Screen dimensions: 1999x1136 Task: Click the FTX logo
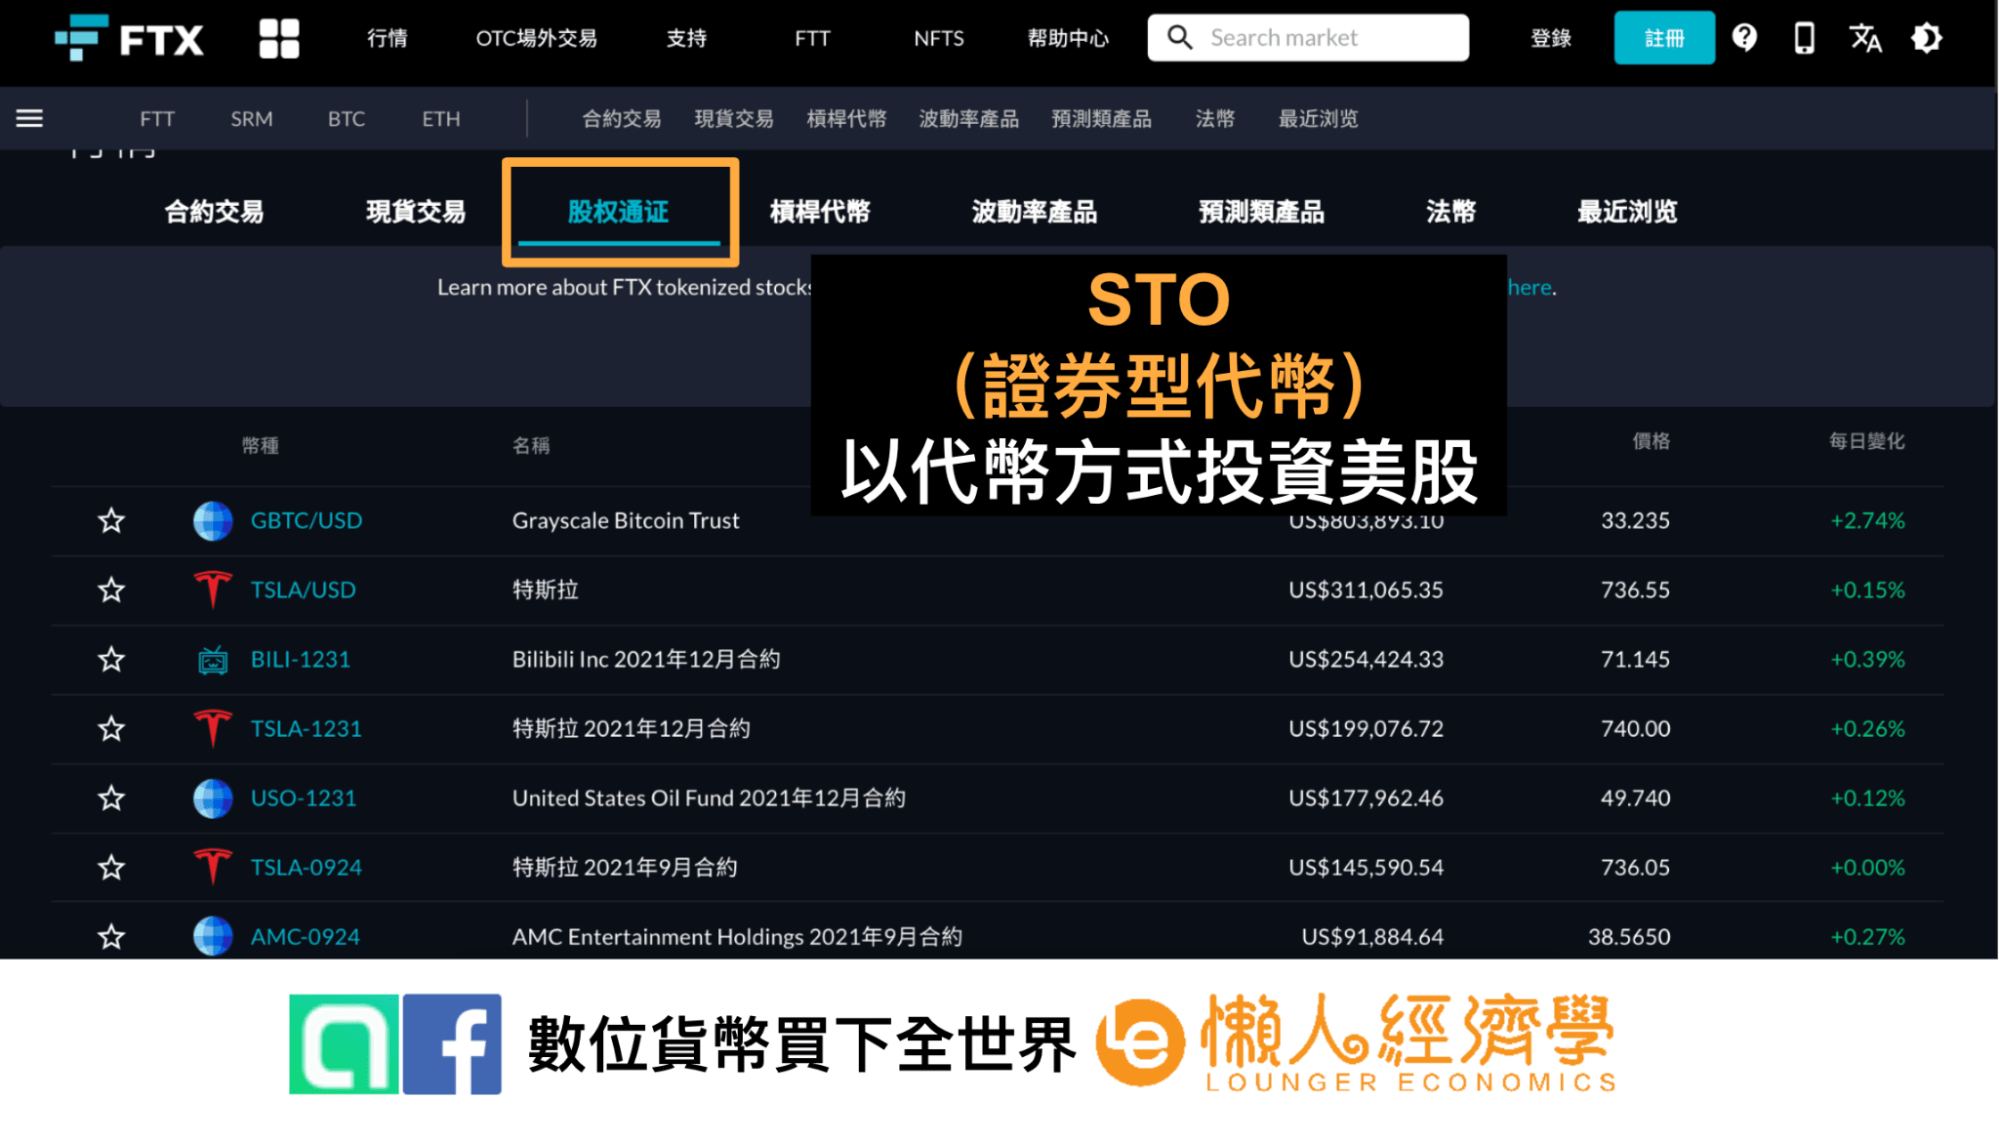coord(129,38)
